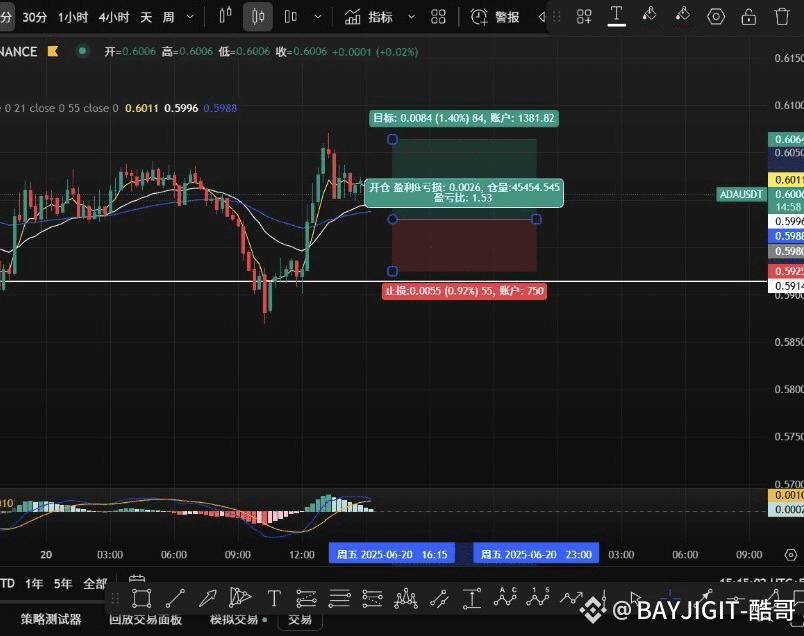Click the green market status dot
This screenshot has width=804, height=636.
(82, 51)
